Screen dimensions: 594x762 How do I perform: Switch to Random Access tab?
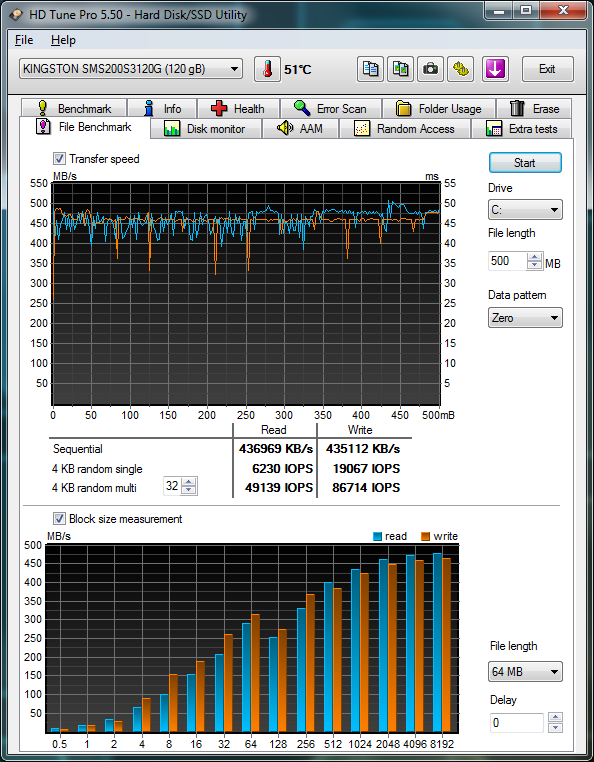(x=405, y=129)
